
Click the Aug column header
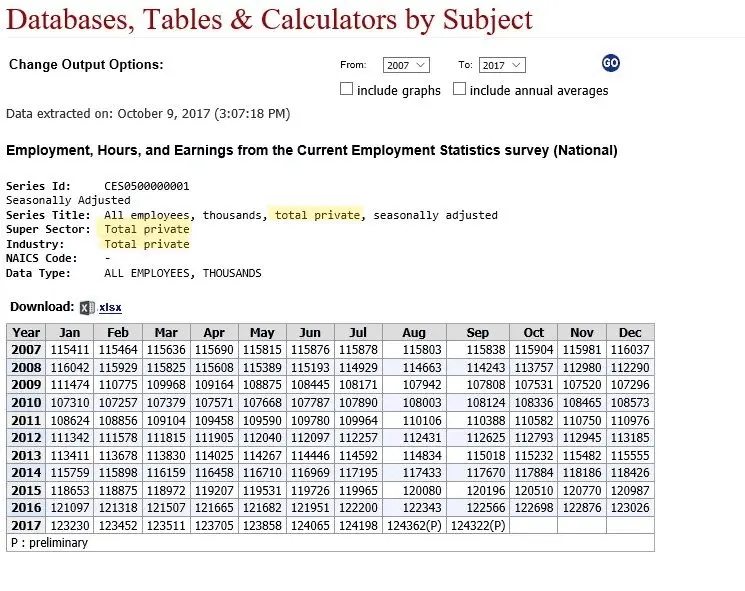click(413, 333)
